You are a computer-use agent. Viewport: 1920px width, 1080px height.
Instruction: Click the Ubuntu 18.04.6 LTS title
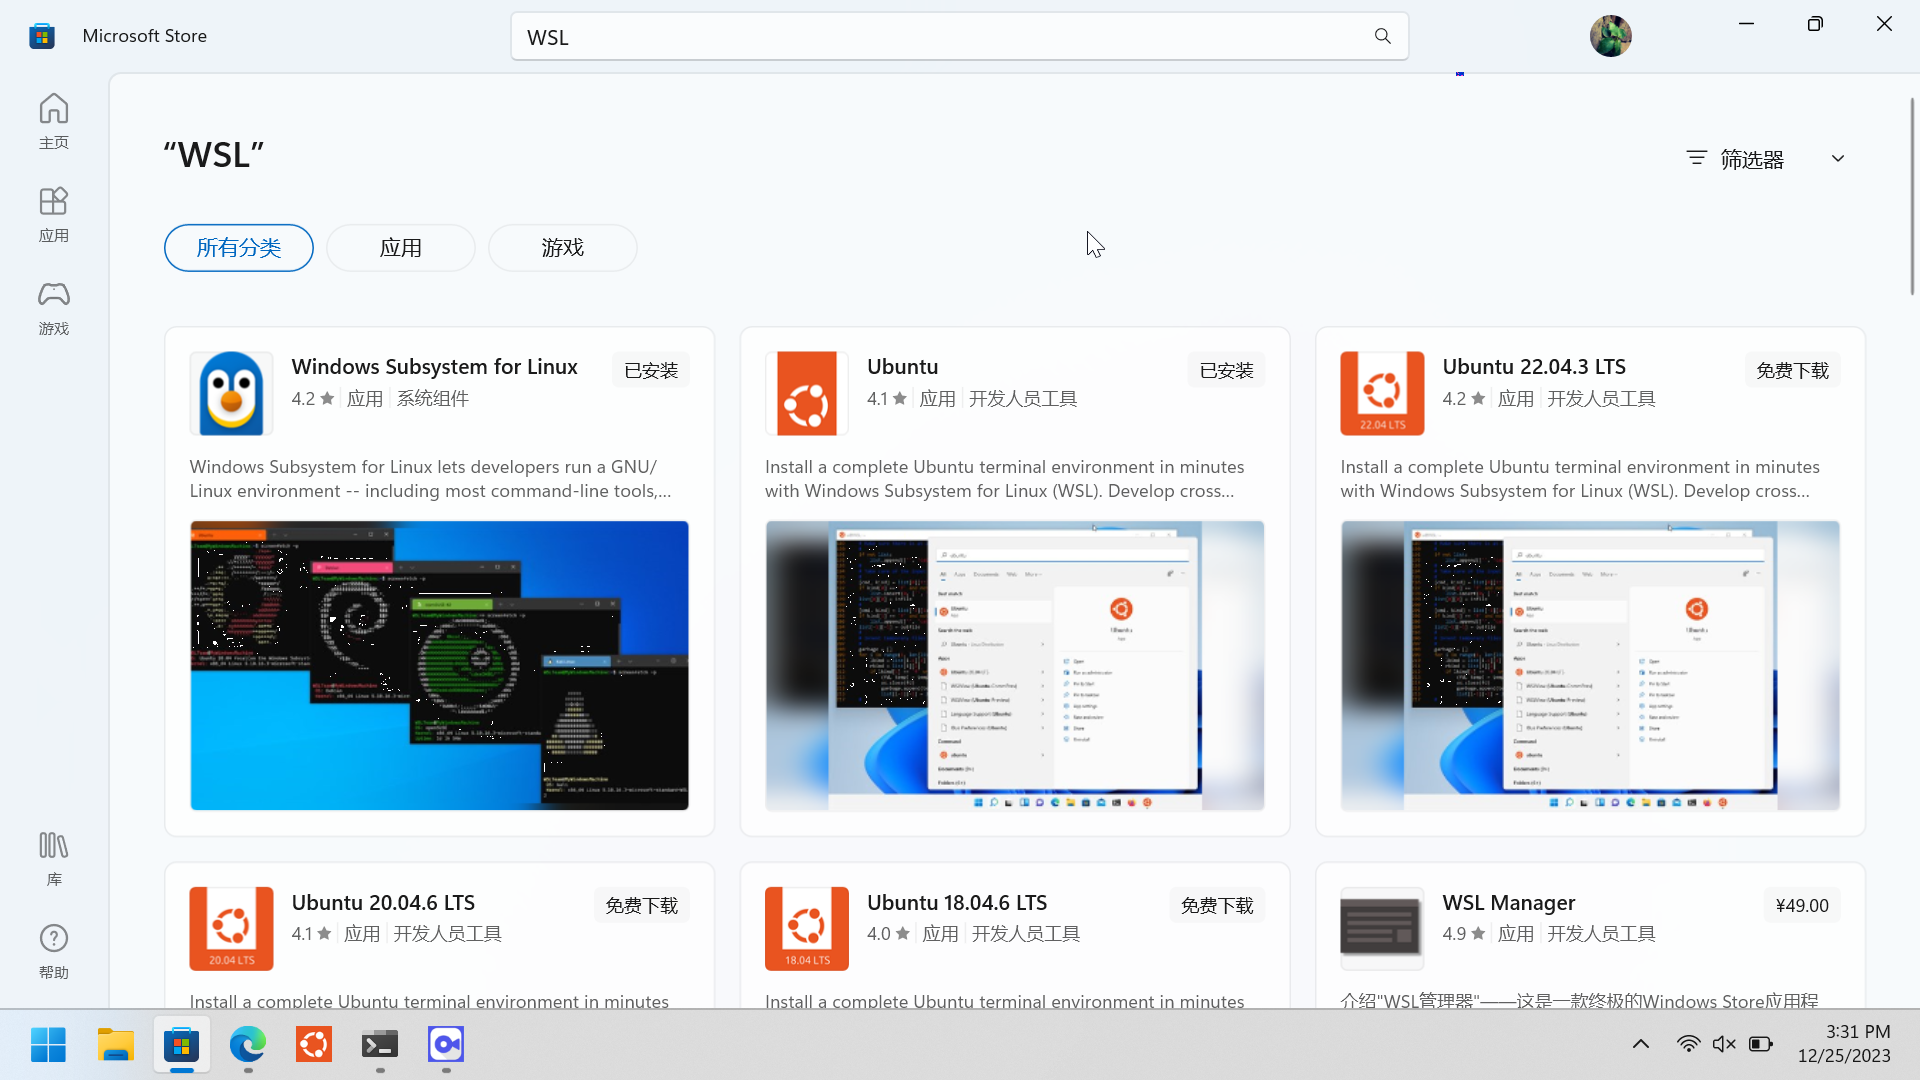957,903
